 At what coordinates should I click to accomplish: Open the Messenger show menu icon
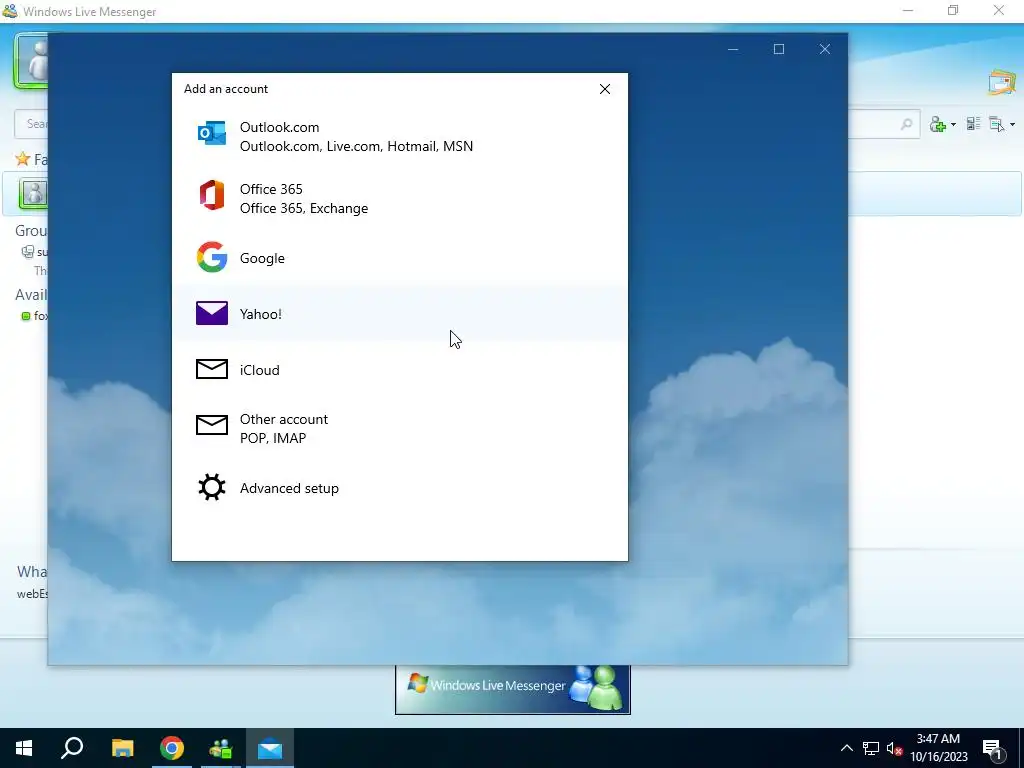pos(996,124)
